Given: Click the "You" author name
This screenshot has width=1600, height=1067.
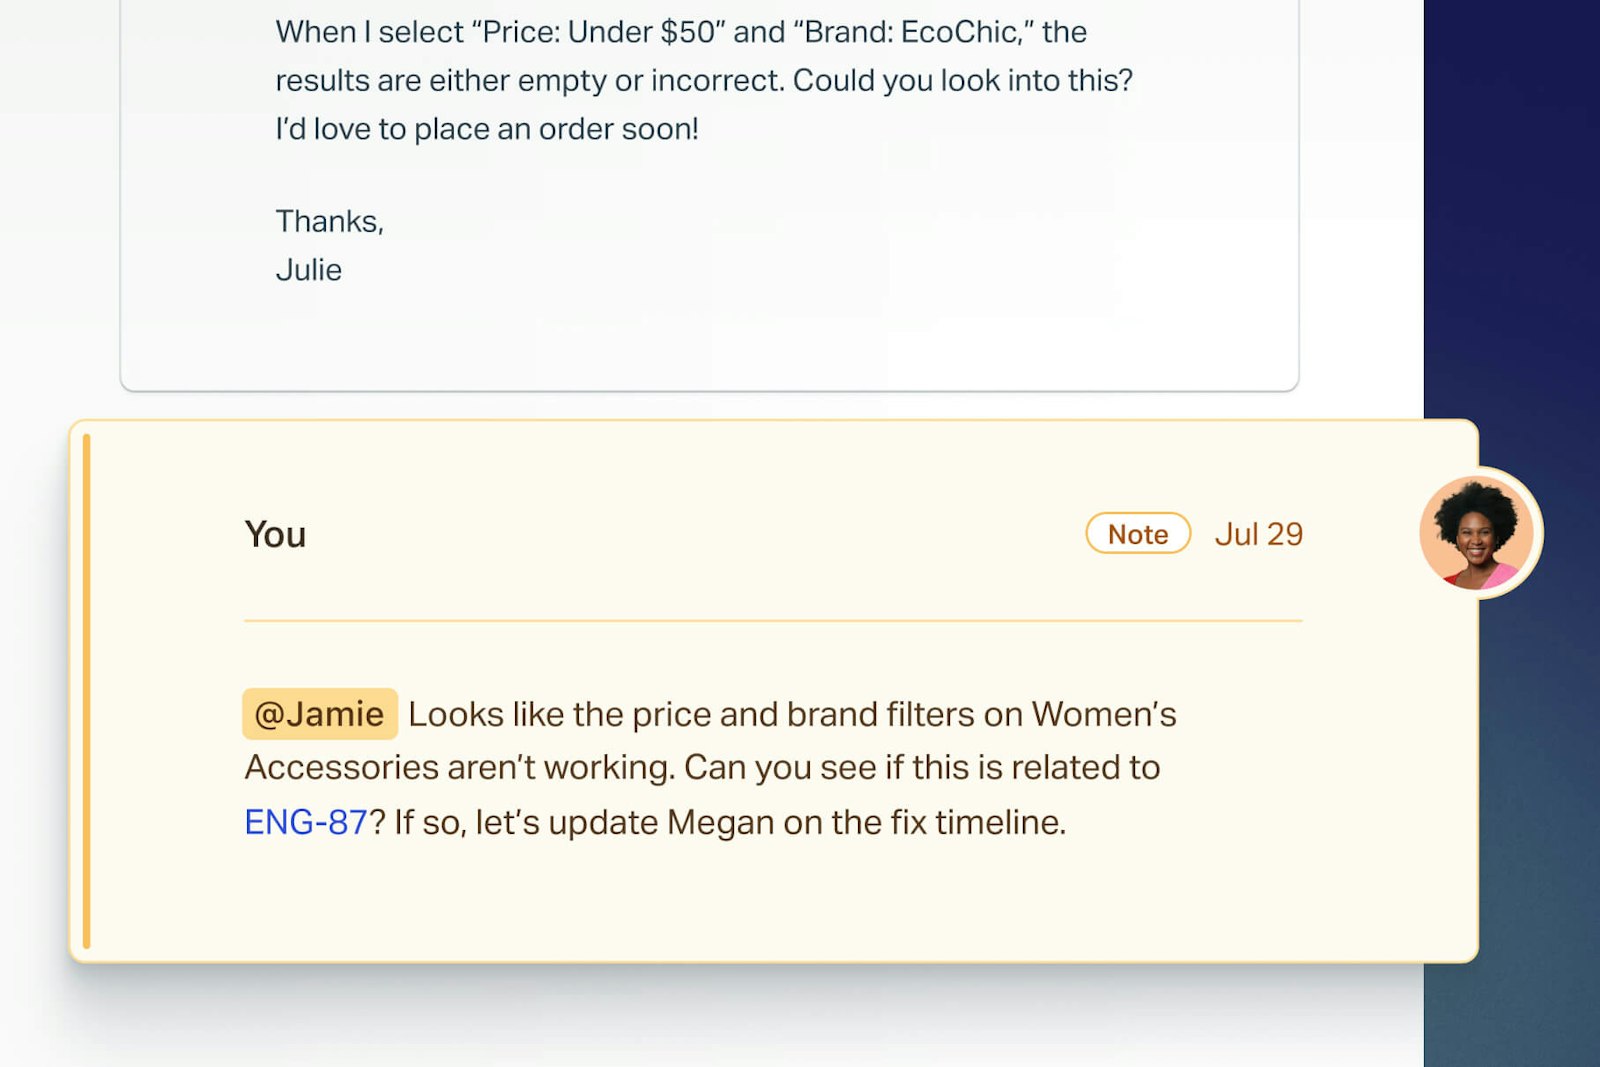Looking at the screenshot, I should tap(275, 534).
